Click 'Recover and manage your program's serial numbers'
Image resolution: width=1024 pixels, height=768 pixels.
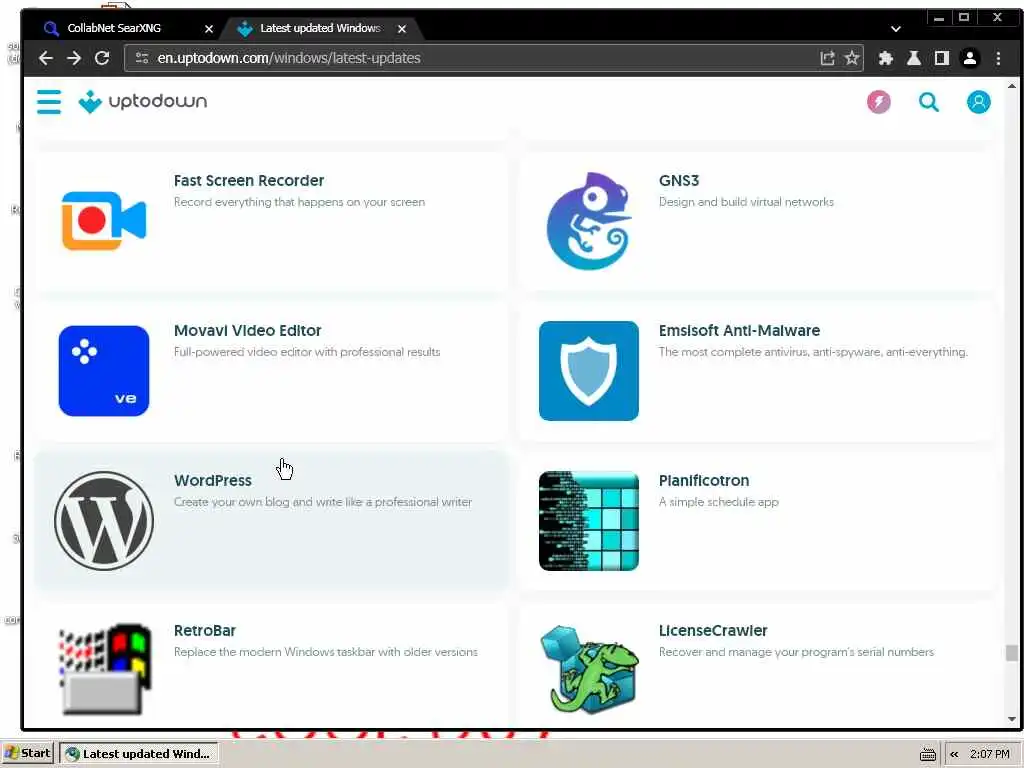796,652
